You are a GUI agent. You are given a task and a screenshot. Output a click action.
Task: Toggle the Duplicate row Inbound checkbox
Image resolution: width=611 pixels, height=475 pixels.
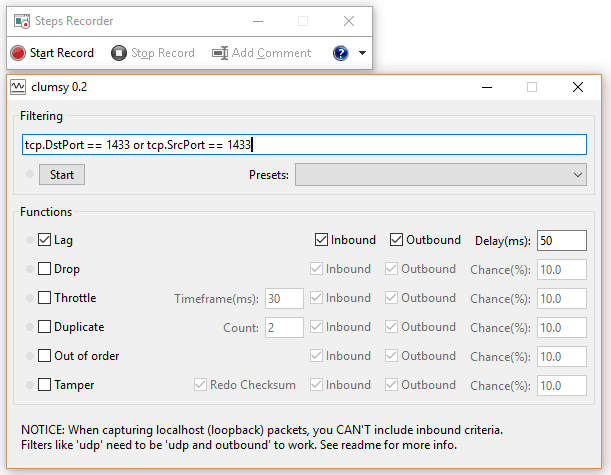pyautogui.click(x=316, y=327)
